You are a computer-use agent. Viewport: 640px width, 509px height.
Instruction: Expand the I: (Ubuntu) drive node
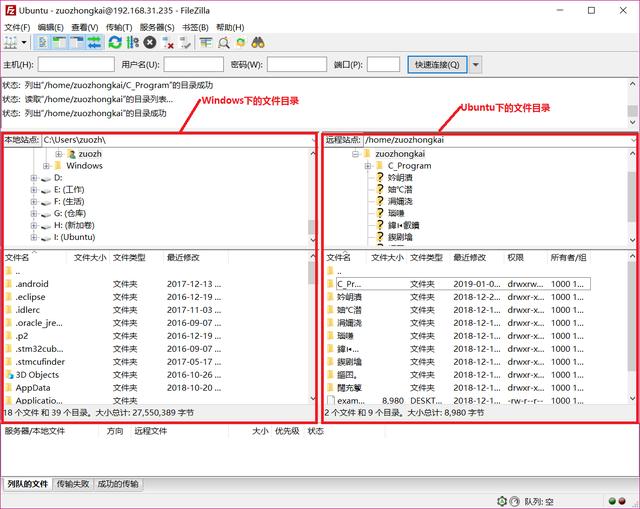click(x=34, y=237)
